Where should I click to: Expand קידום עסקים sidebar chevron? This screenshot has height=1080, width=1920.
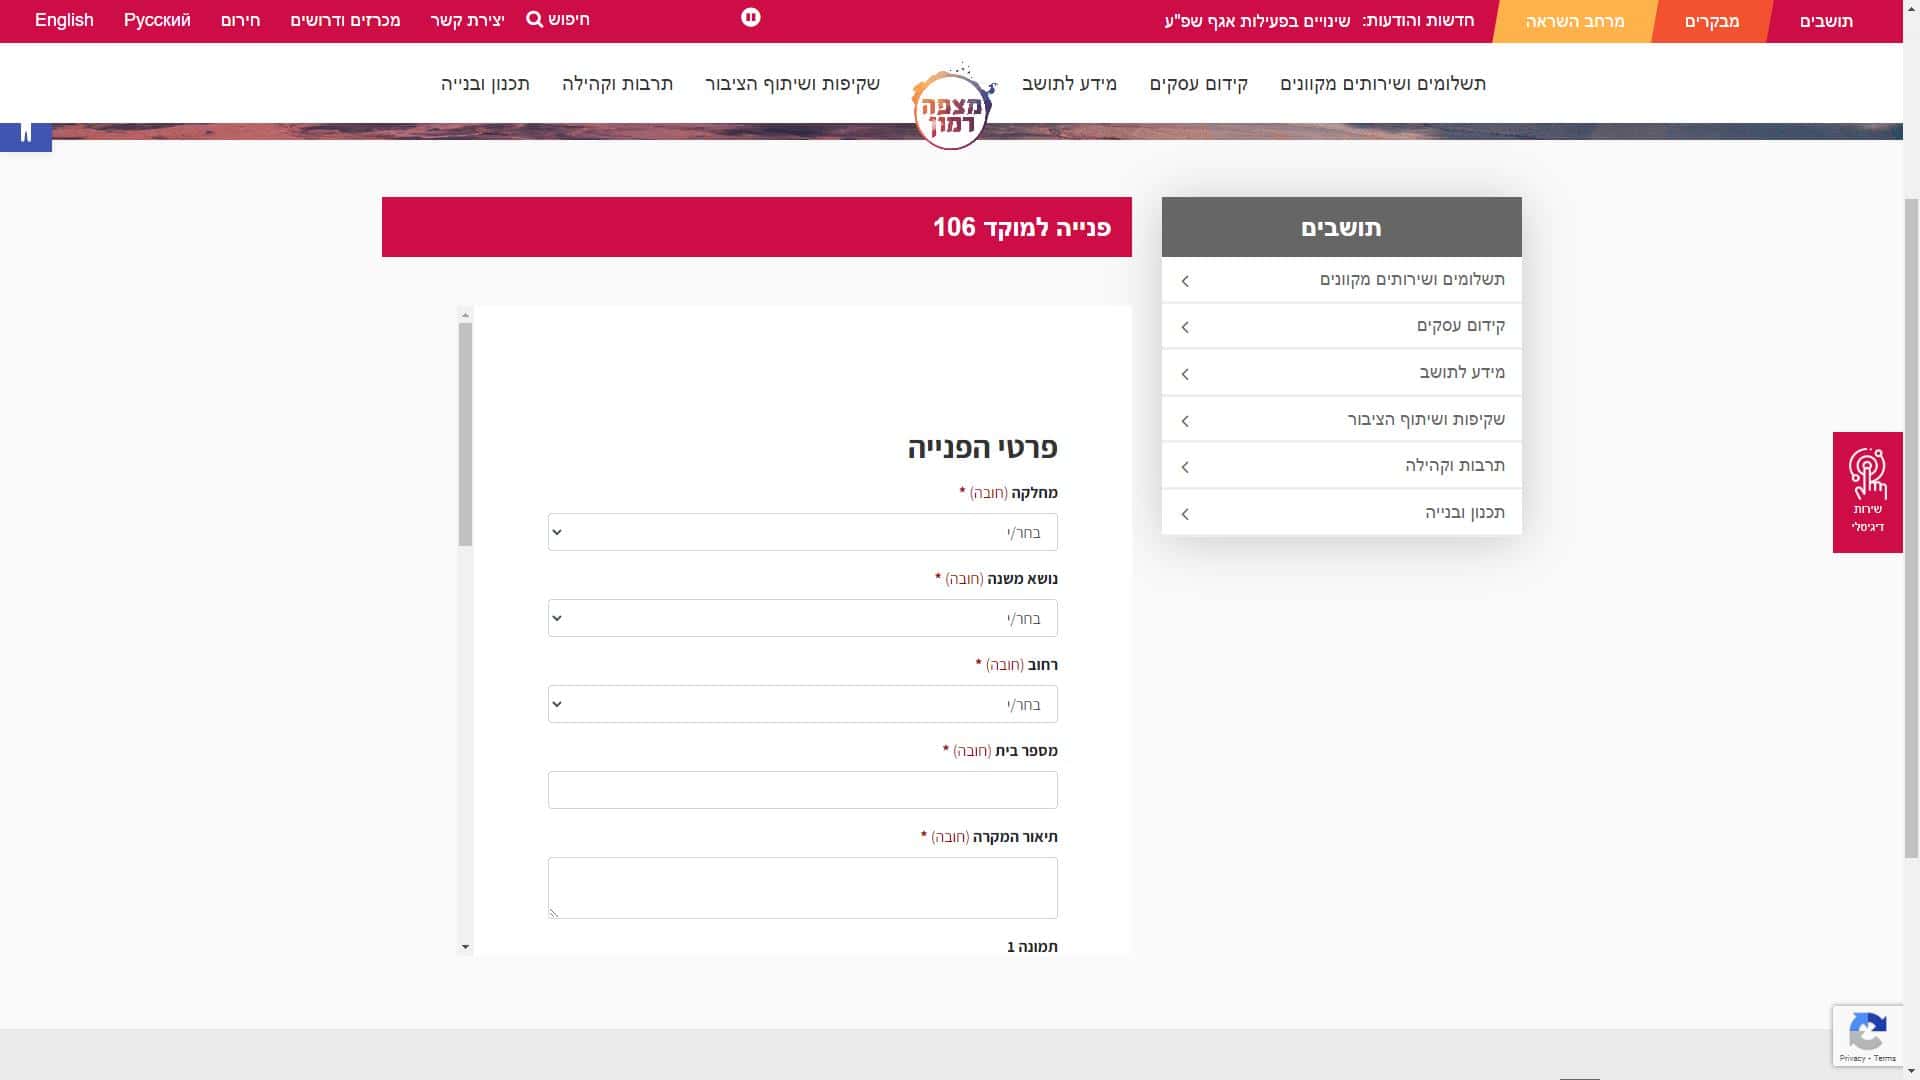pos(1185,327)
